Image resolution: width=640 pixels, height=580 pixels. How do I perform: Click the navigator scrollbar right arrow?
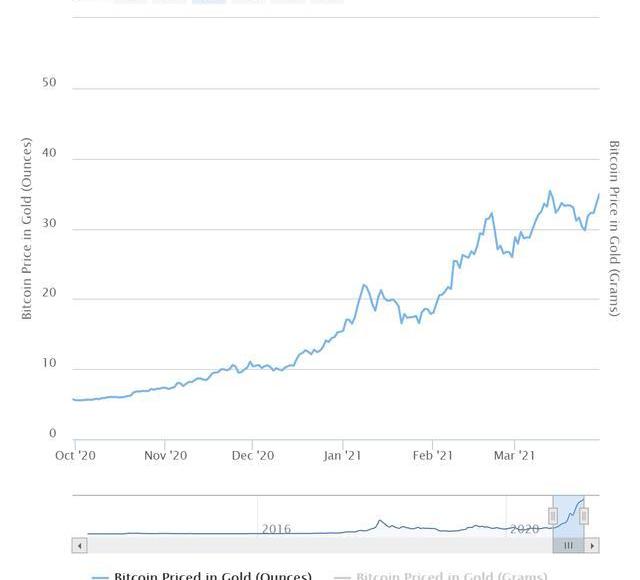click(x=592, y=545)
